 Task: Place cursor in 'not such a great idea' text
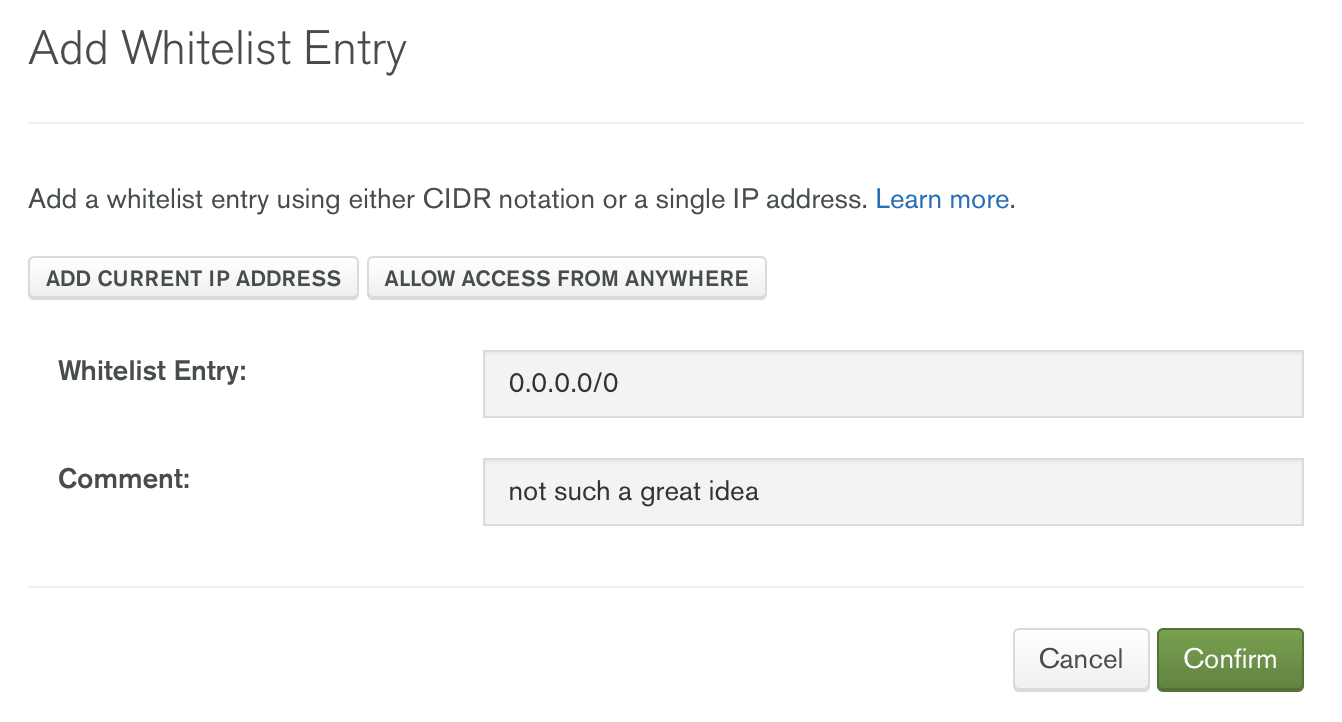[633, 492]
